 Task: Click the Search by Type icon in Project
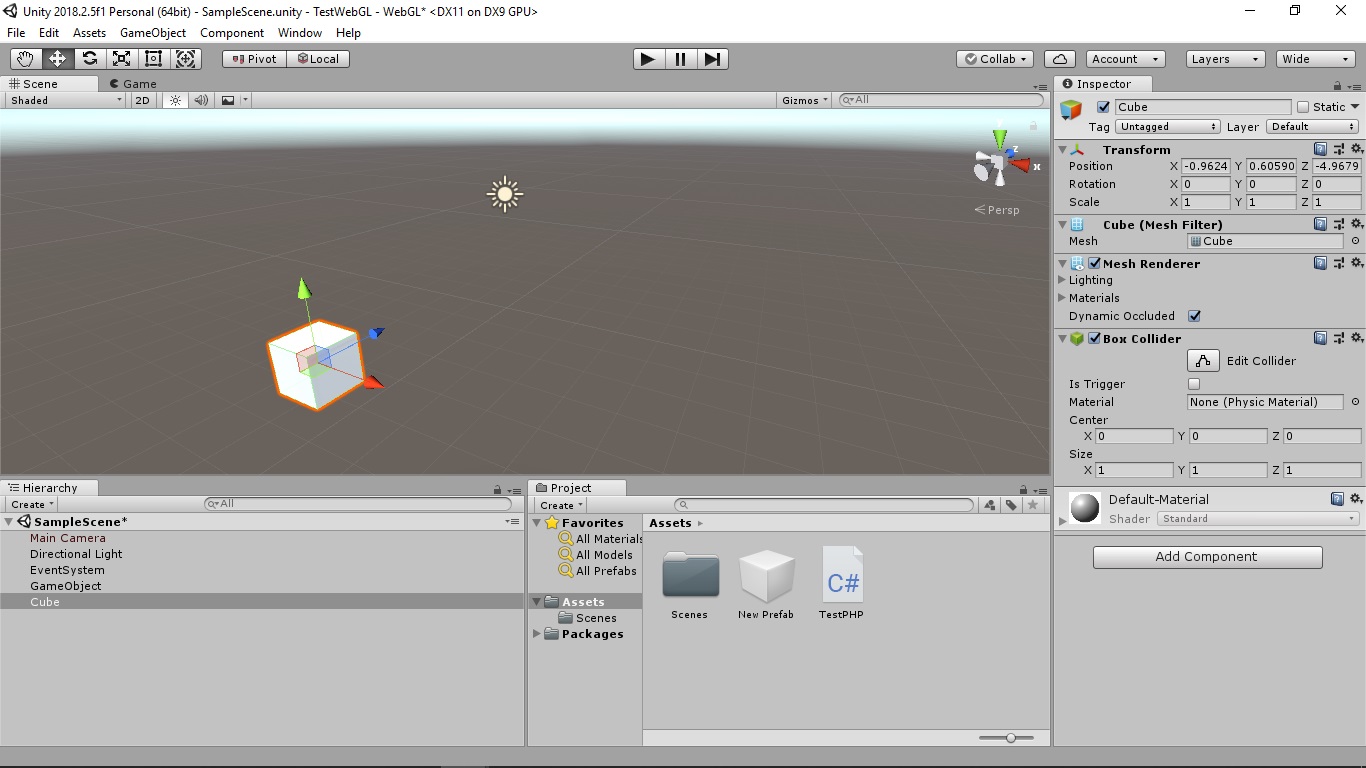click(x=989, y=505)
